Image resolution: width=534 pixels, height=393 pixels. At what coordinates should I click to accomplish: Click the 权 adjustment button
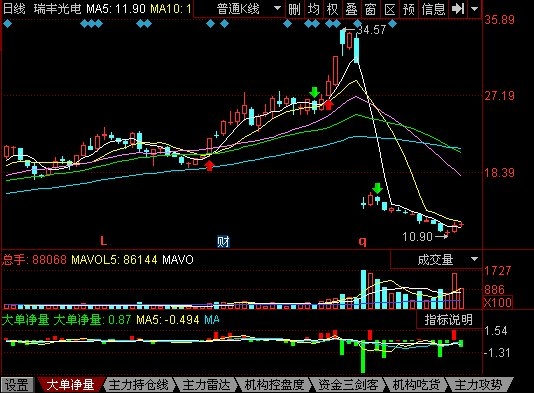(332, 9)
